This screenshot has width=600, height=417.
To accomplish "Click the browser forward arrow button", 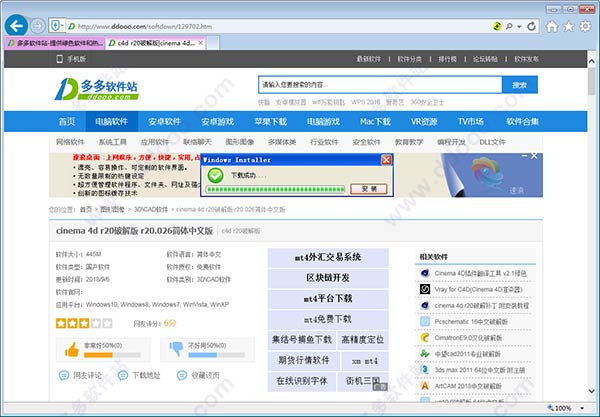I will 38,26.
